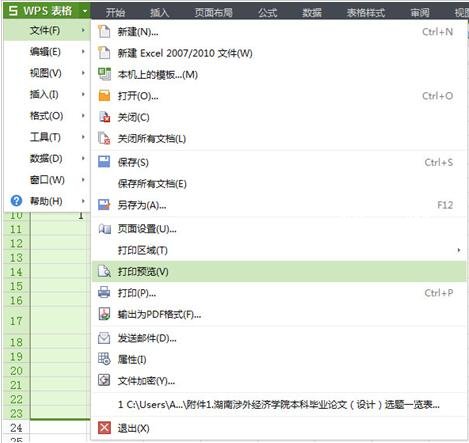Click the orange folder 打开(O) icon
The width and height of the screenshot is (469, 443).
104,96
